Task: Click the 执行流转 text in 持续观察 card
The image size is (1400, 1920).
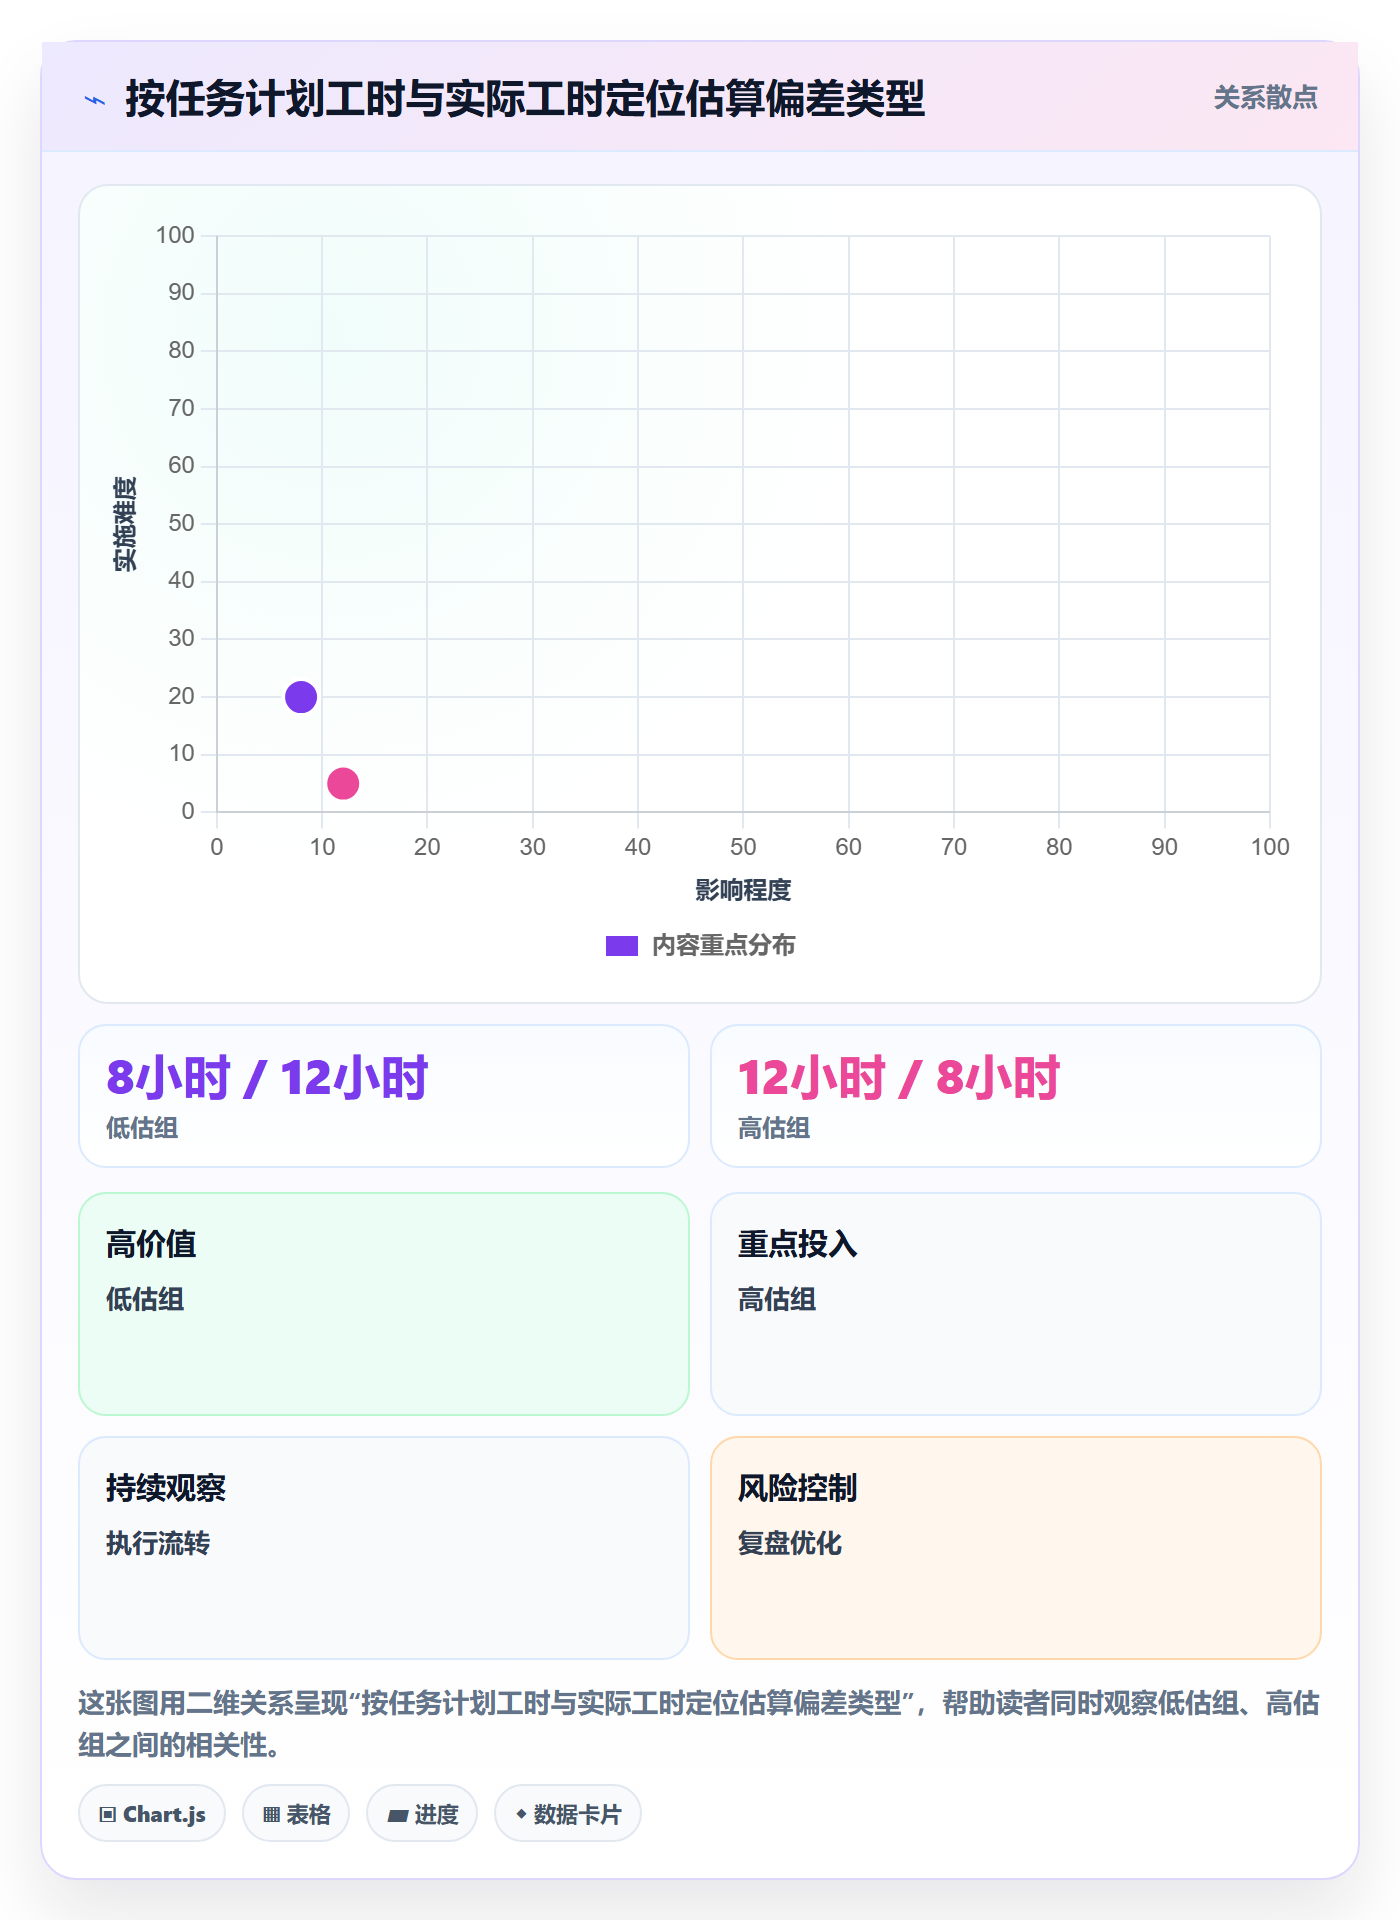Action: pos(158,1543)
